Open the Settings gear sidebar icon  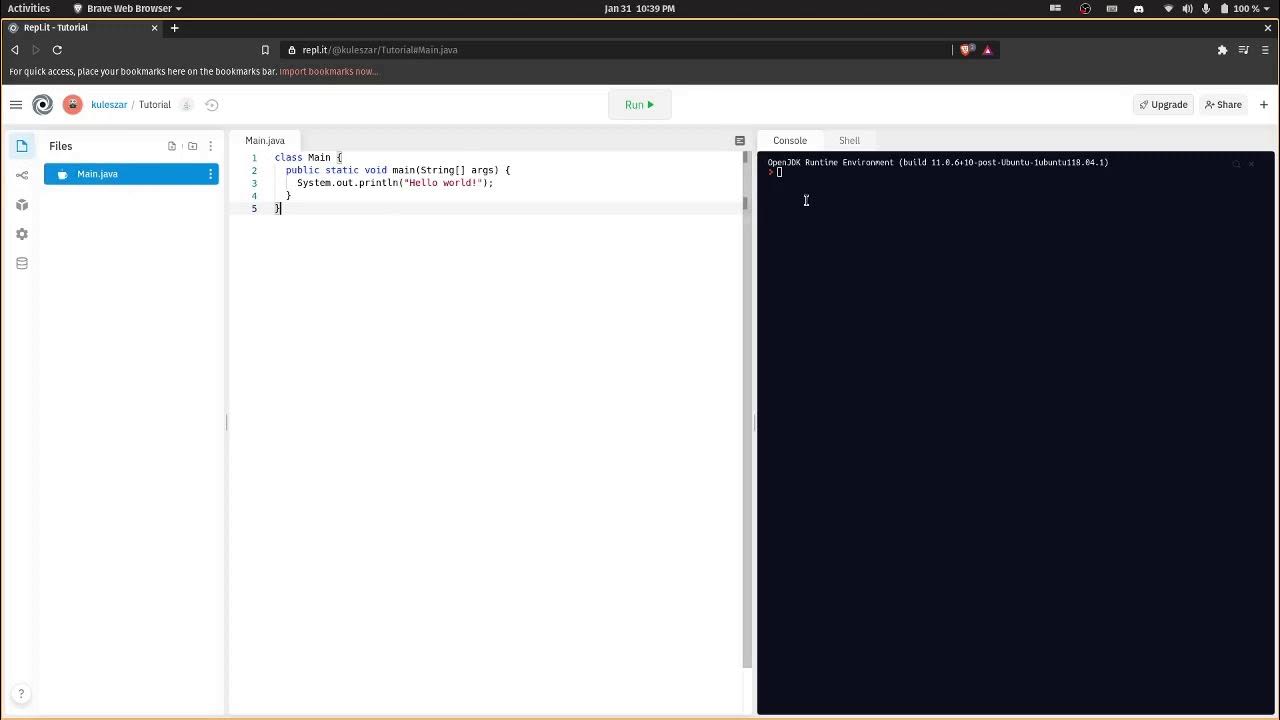(22, 234)
